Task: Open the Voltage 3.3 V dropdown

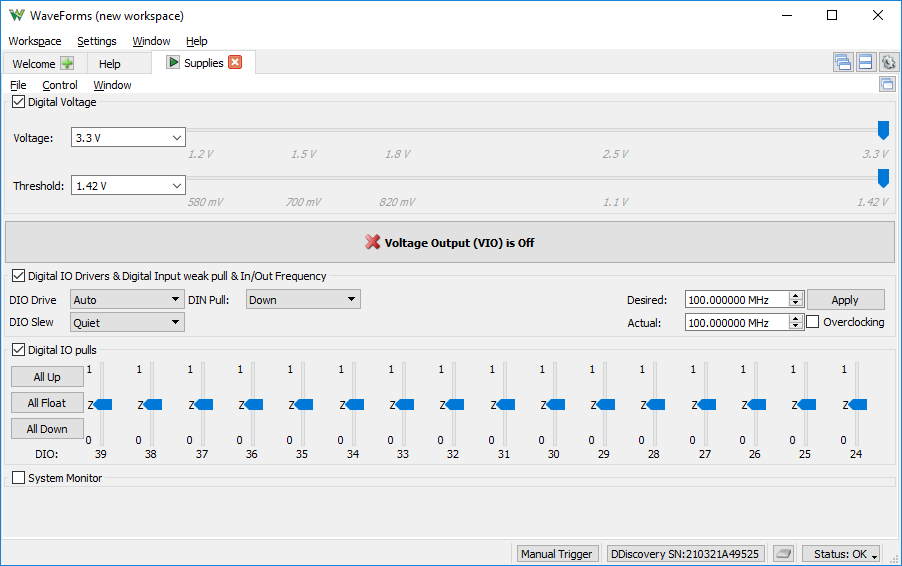Action: tap(128, 137)
